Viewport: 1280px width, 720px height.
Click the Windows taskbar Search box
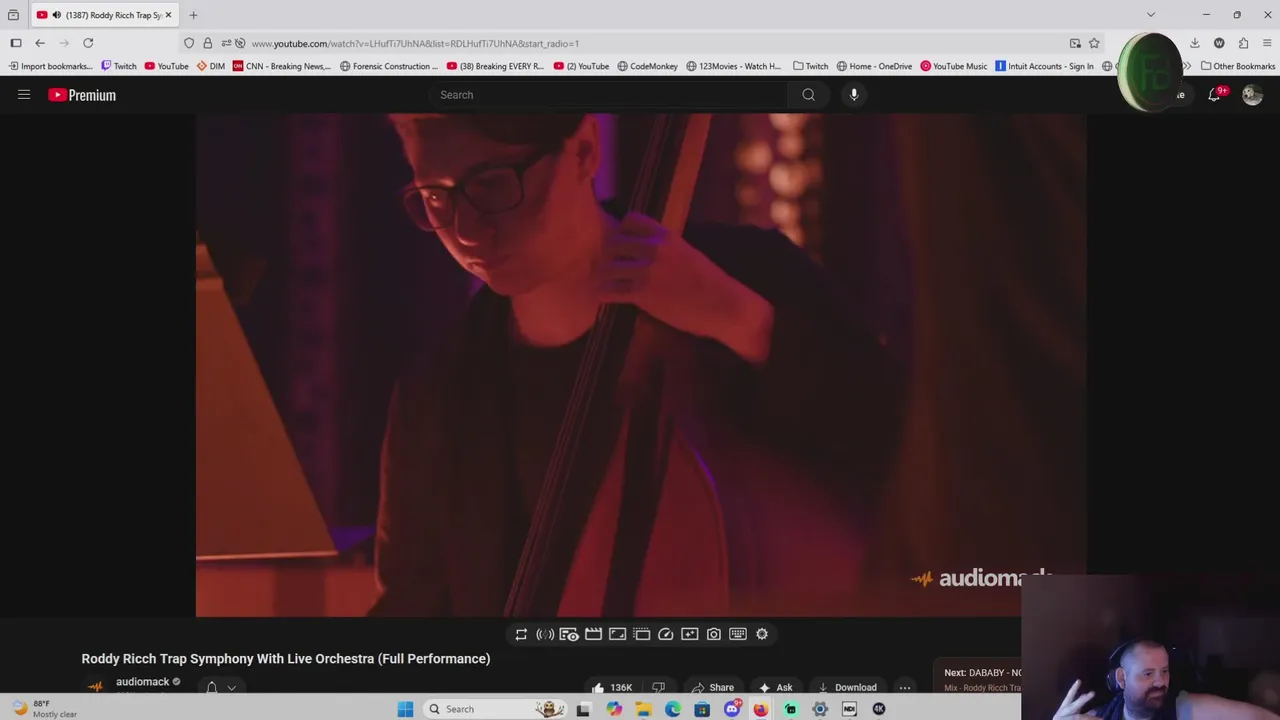493,709
